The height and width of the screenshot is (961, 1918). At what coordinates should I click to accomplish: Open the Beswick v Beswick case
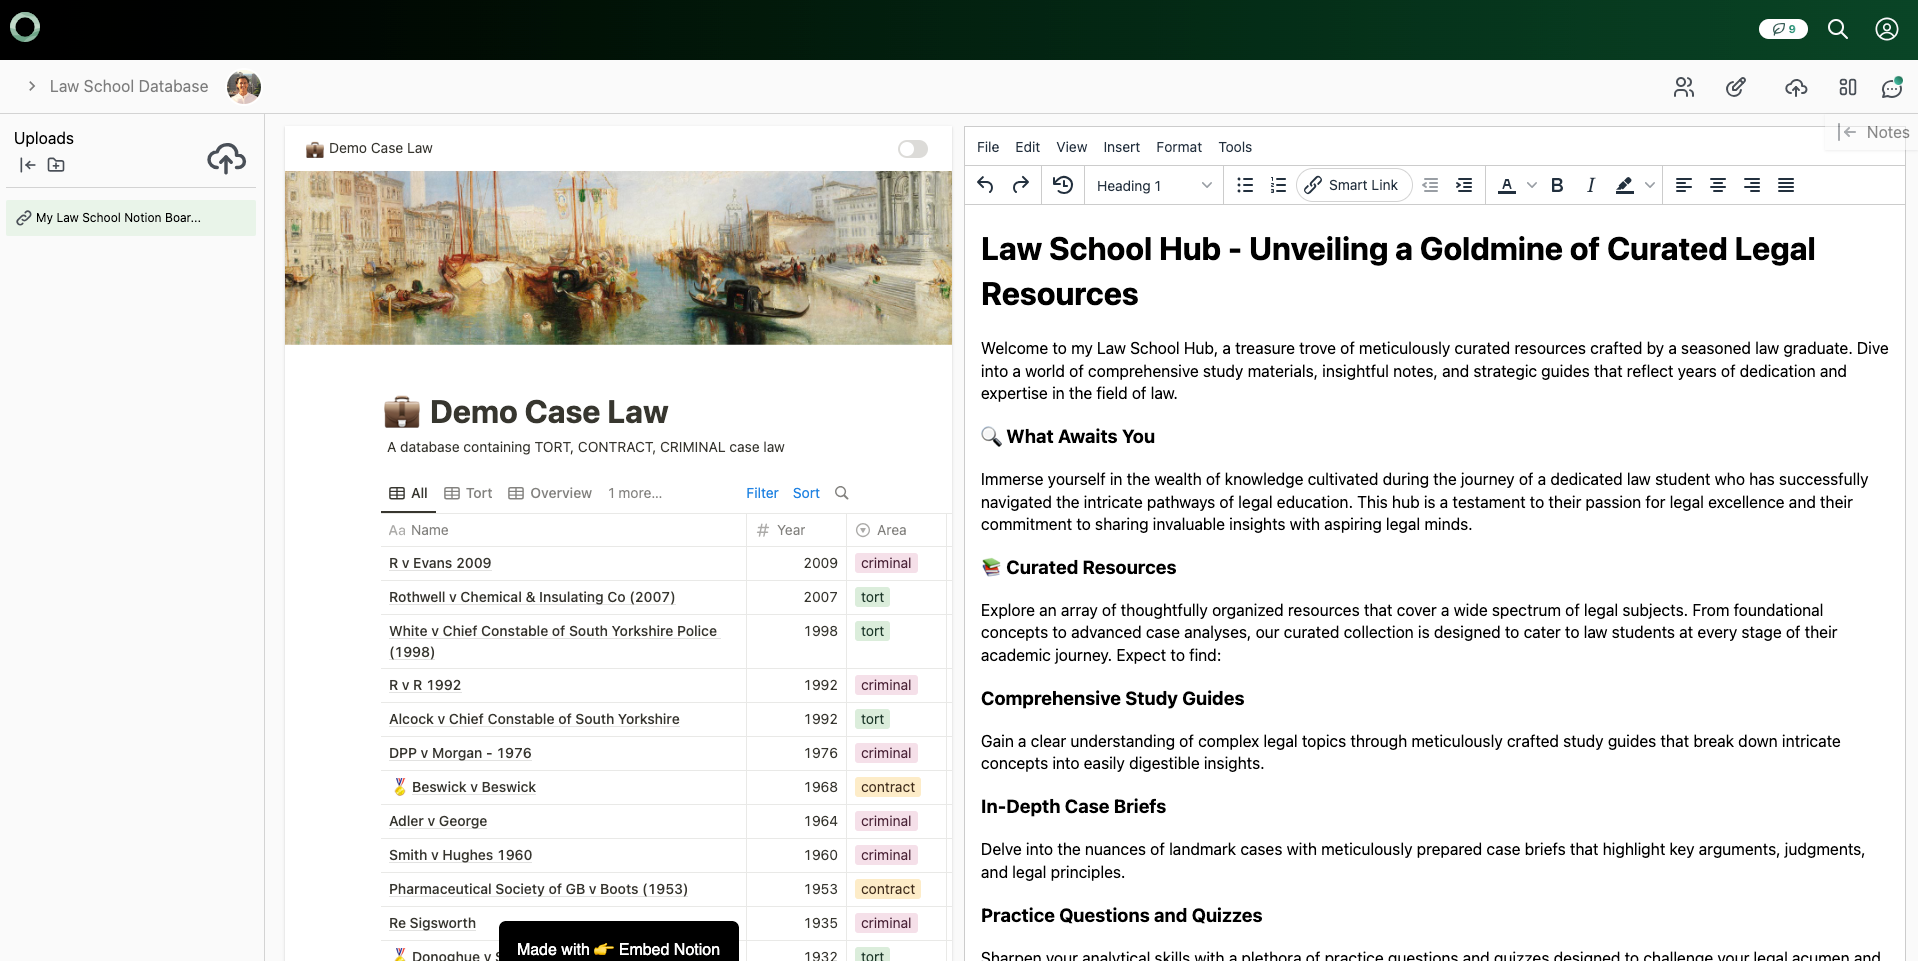click(474, 787)
